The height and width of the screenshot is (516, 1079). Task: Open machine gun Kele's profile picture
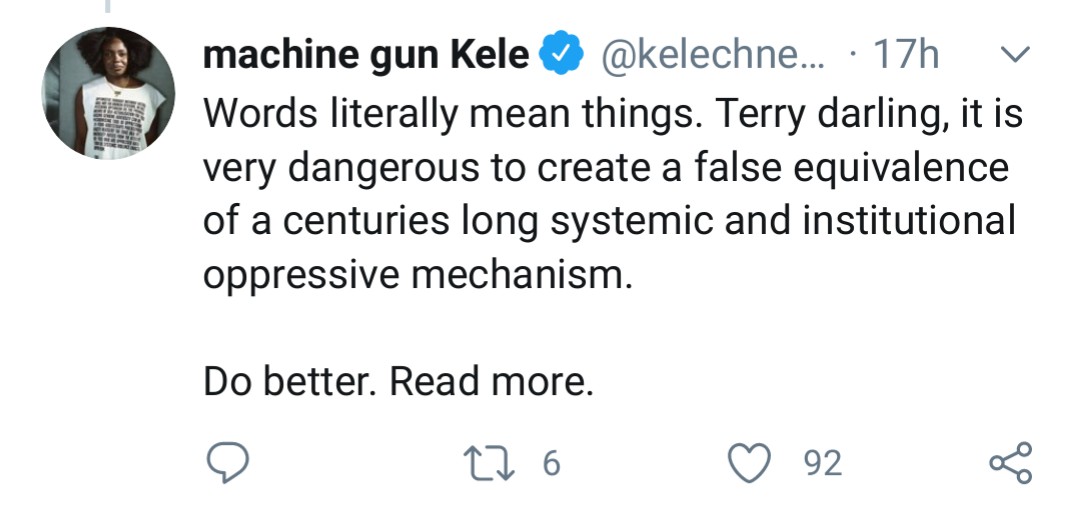[108, 93]
